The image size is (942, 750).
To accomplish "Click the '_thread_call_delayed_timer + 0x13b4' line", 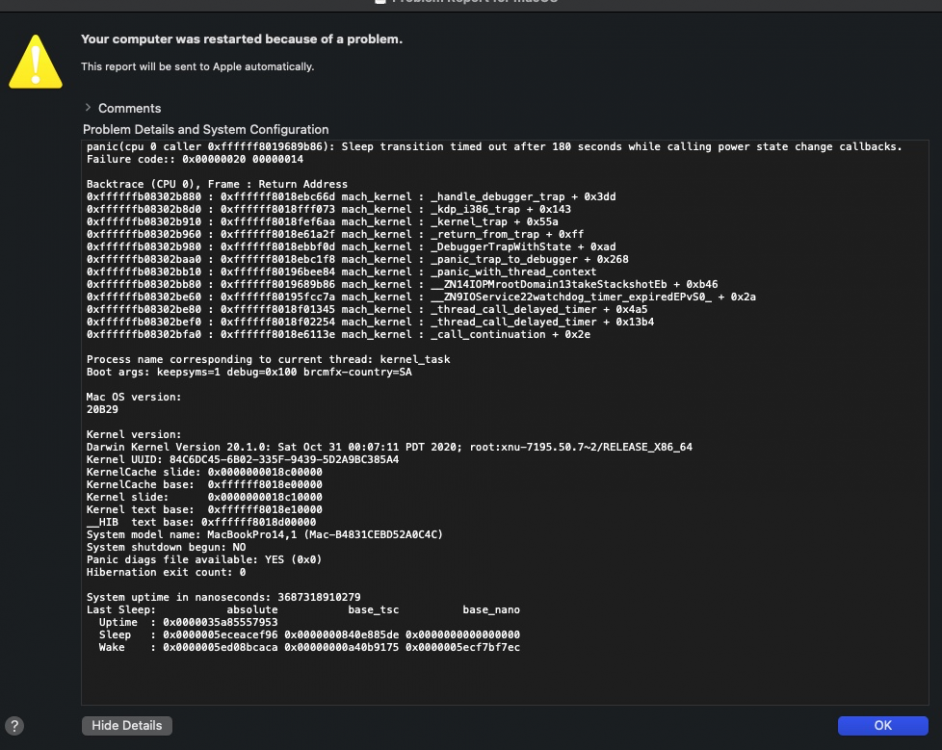I will click(370, 322).
